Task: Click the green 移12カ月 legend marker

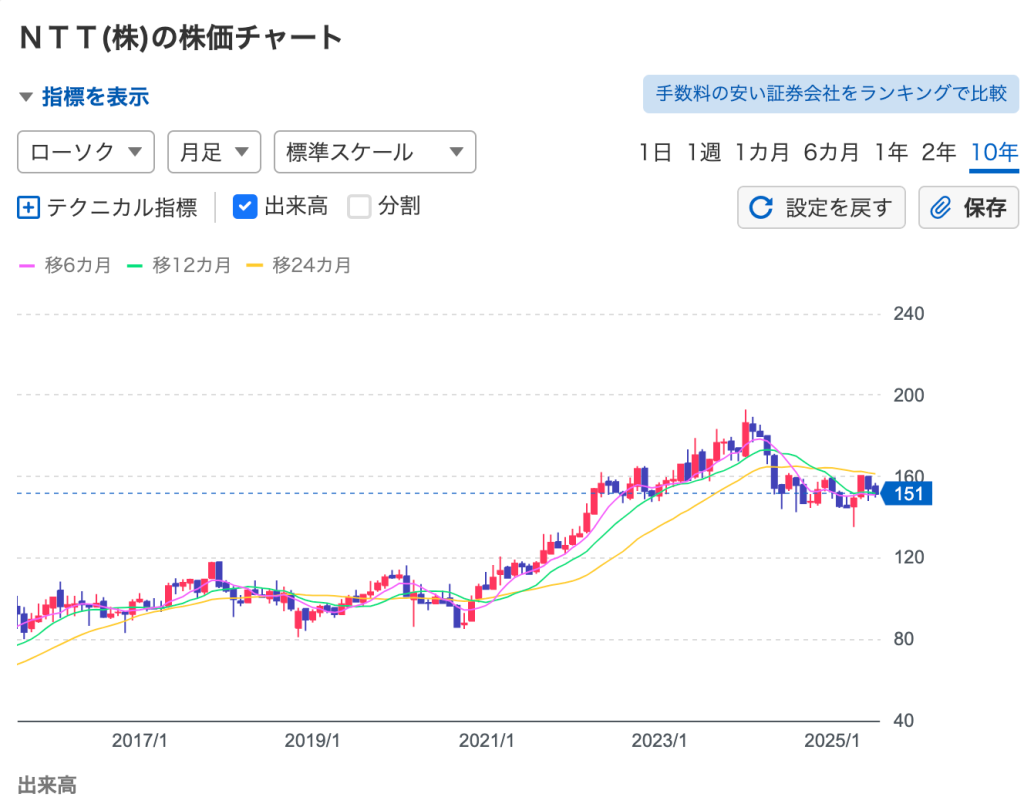Action: (136, 266)
